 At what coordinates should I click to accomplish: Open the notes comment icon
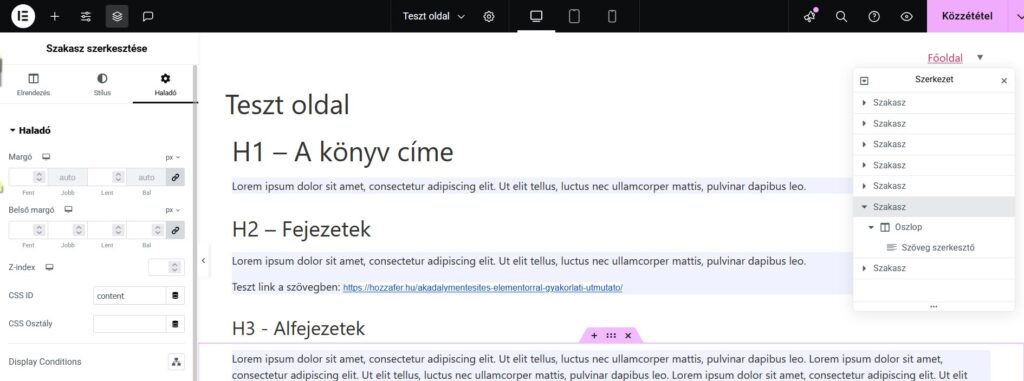pos(148,16)
